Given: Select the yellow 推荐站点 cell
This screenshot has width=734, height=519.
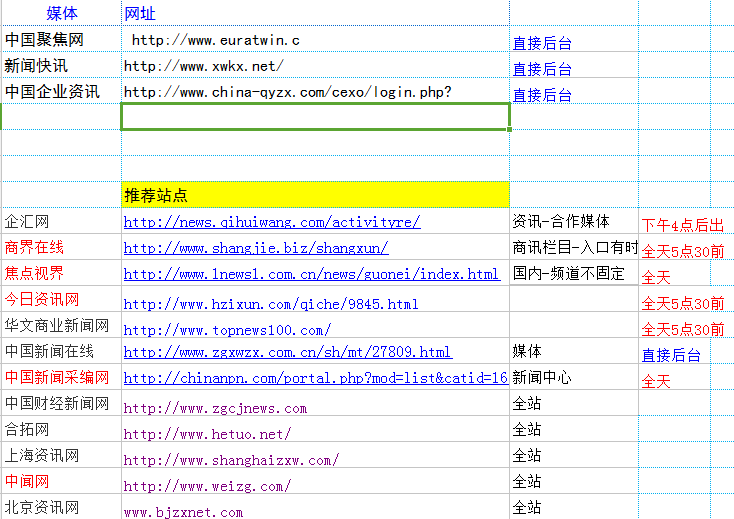Looking at the screenshot, I should (316, 195).
